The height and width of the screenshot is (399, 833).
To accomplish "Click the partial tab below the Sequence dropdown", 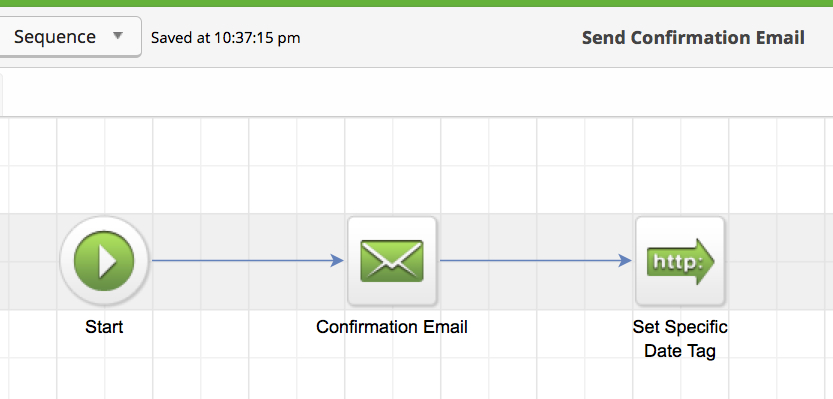I will (2, 94).
